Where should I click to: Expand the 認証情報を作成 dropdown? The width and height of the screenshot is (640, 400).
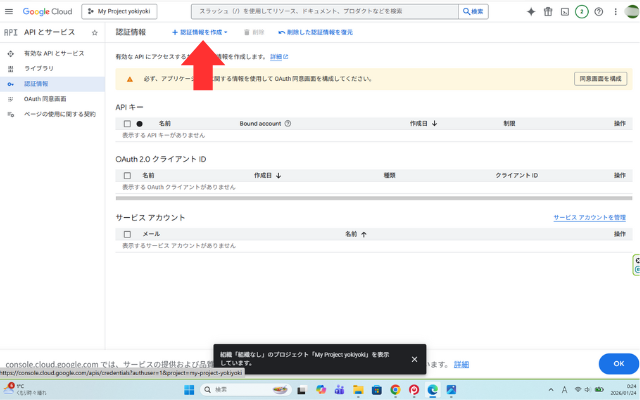[200, 32]
